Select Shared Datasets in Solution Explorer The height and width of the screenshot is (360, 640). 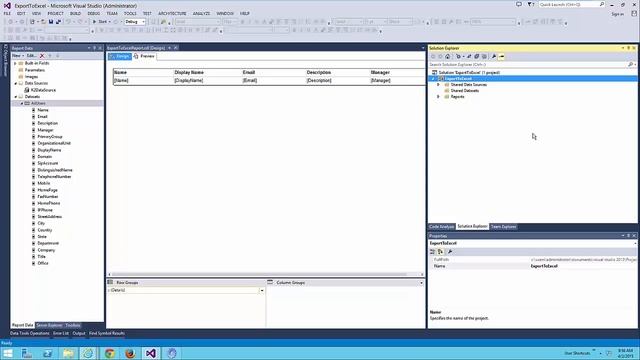click(x=465, y=91)
